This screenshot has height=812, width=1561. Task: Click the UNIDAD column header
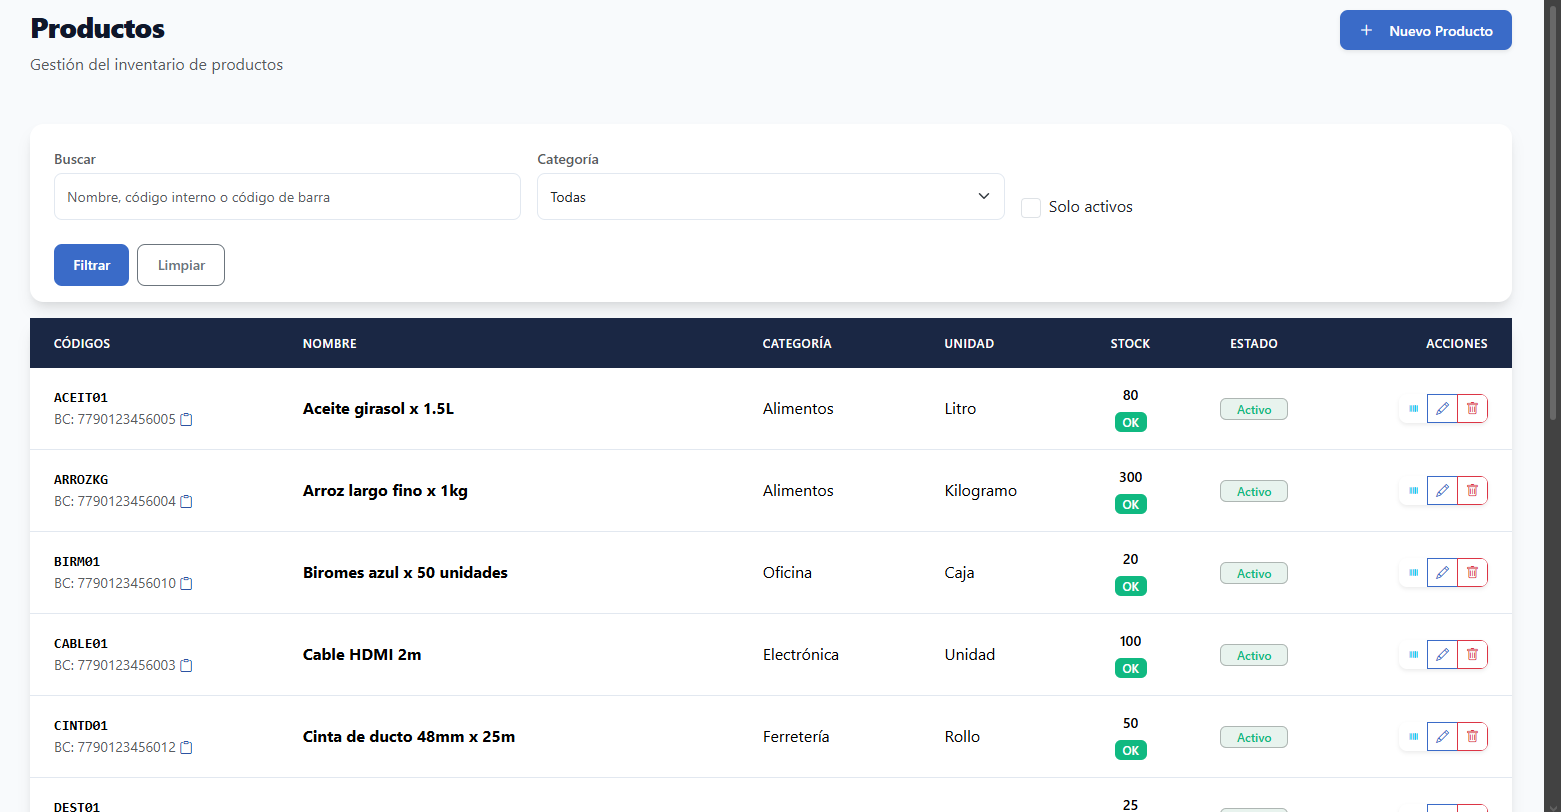pos(969,344)
